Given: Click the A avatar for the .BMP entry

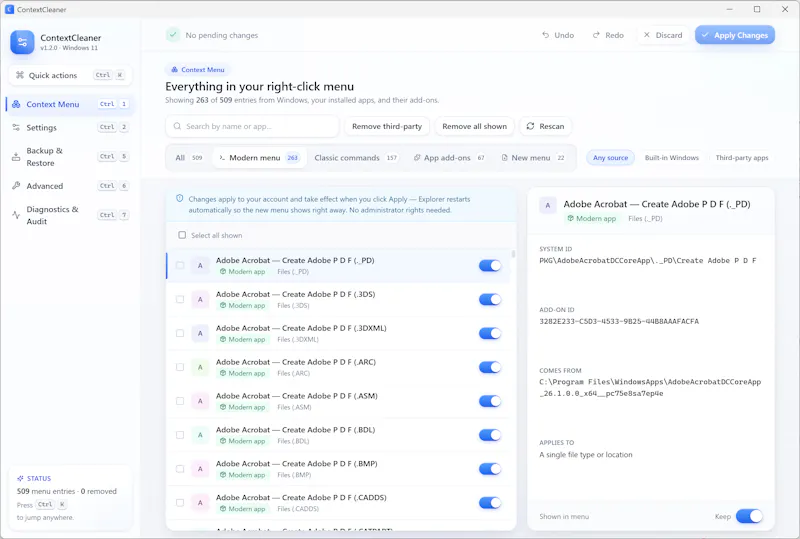Looking at the screenshot, I should pos(200,469).
